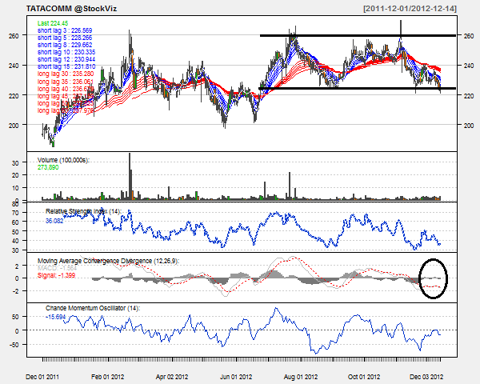Viewport: 480px width, 384px height.
Task: Click the 40 tick on the RSI axis
Action: (15, 241)
